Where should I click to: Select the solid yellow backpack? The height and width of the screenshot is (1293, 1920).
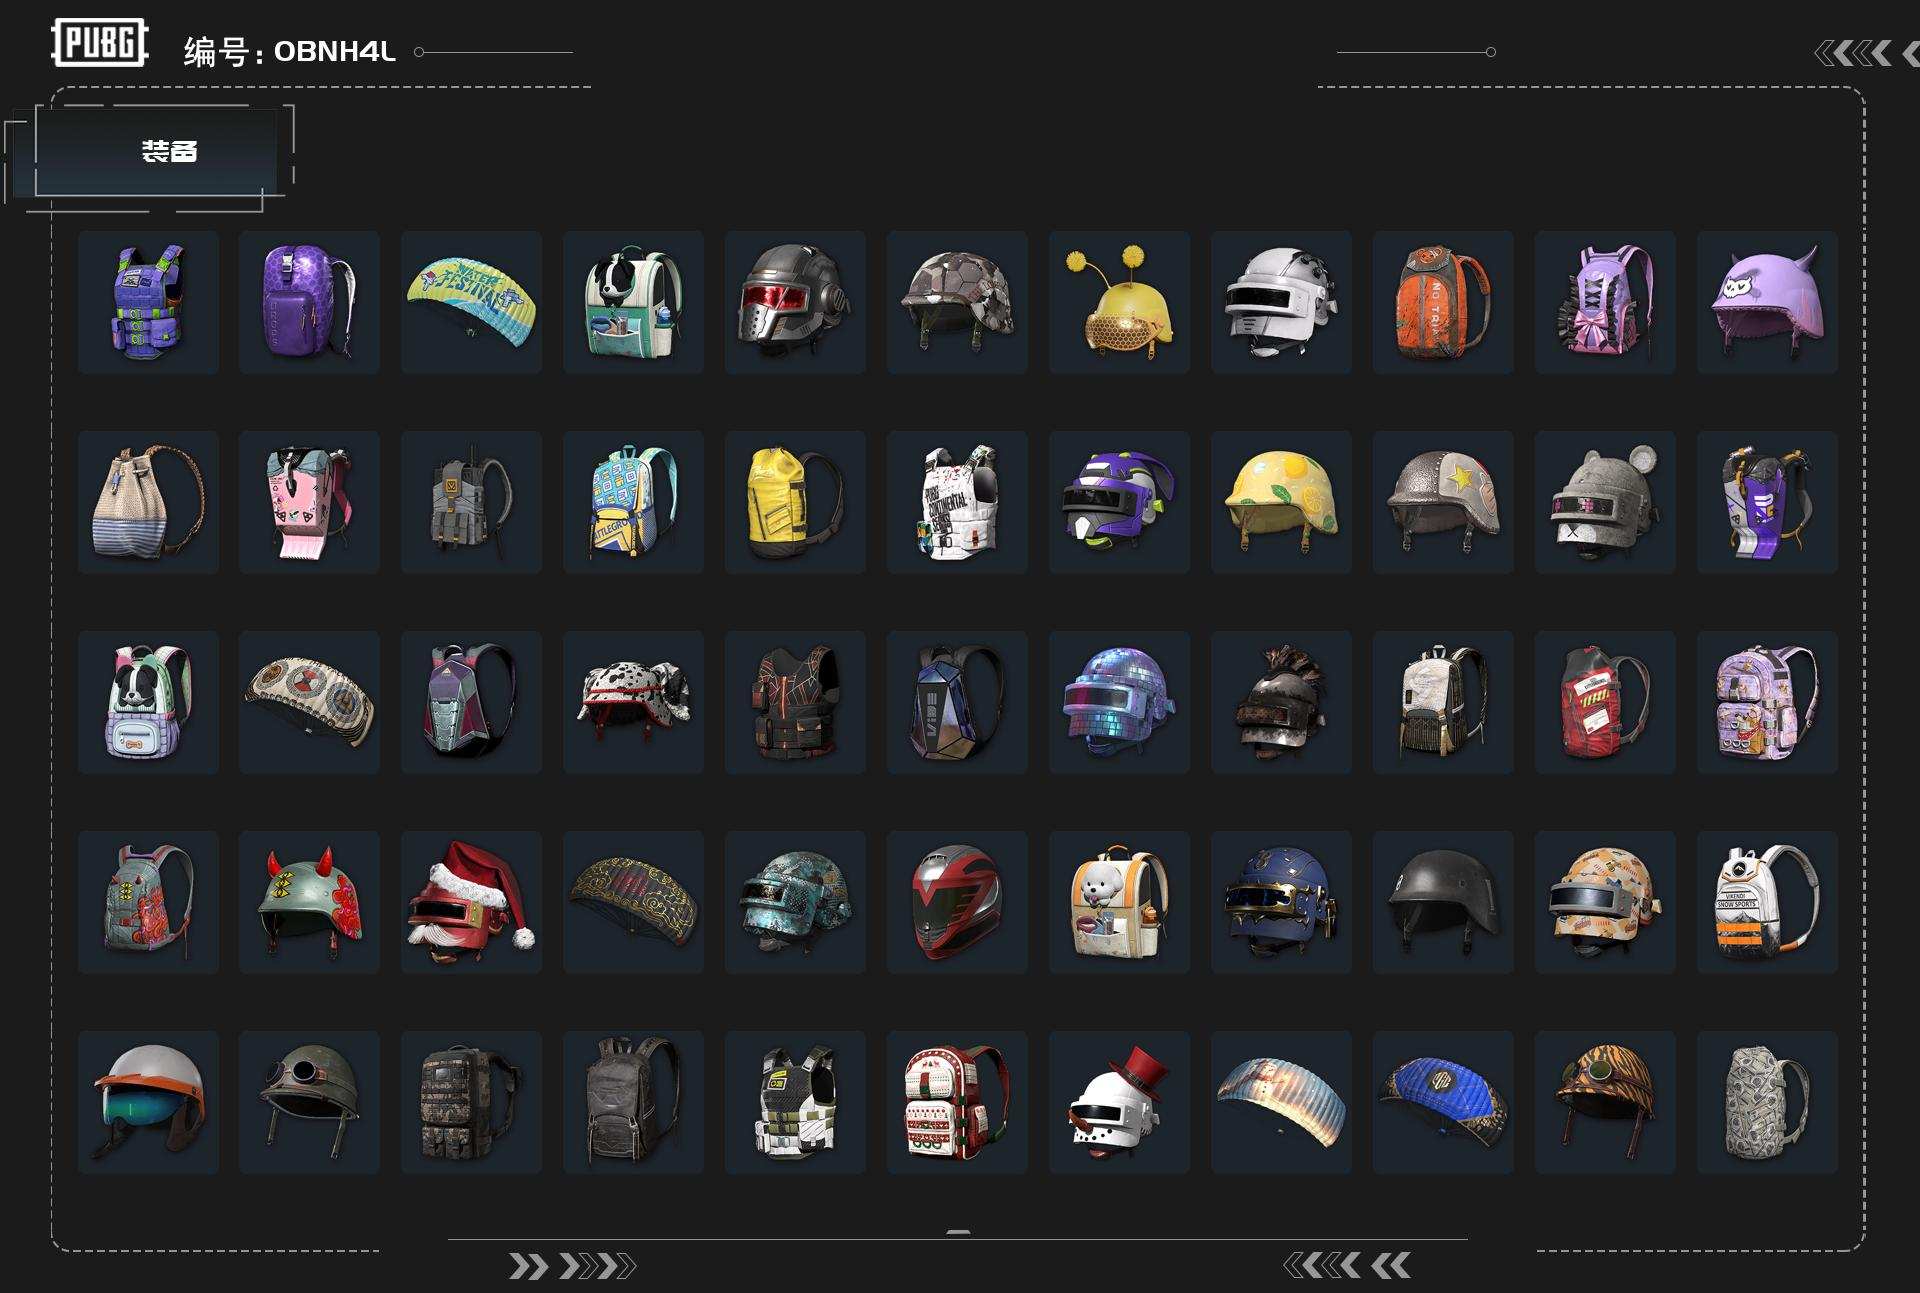(795, 502)
